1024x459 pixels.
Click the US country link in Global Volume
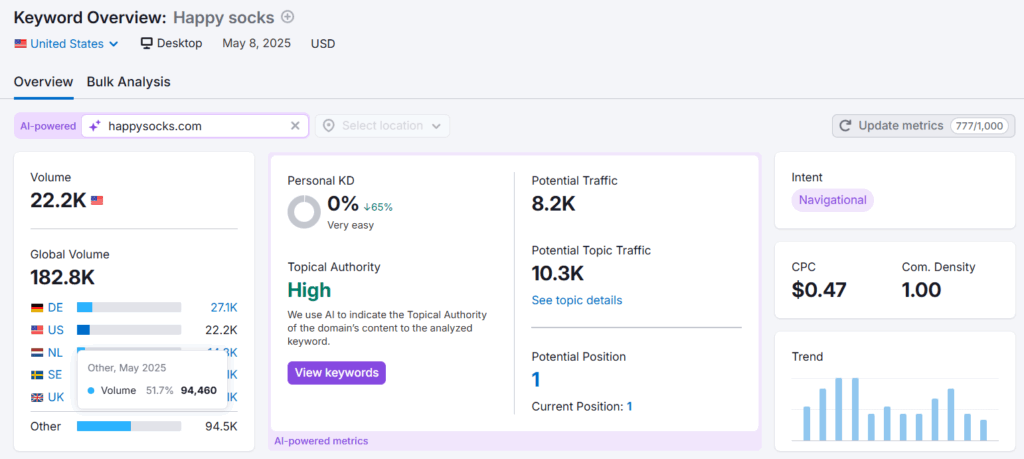coord(56,330)
